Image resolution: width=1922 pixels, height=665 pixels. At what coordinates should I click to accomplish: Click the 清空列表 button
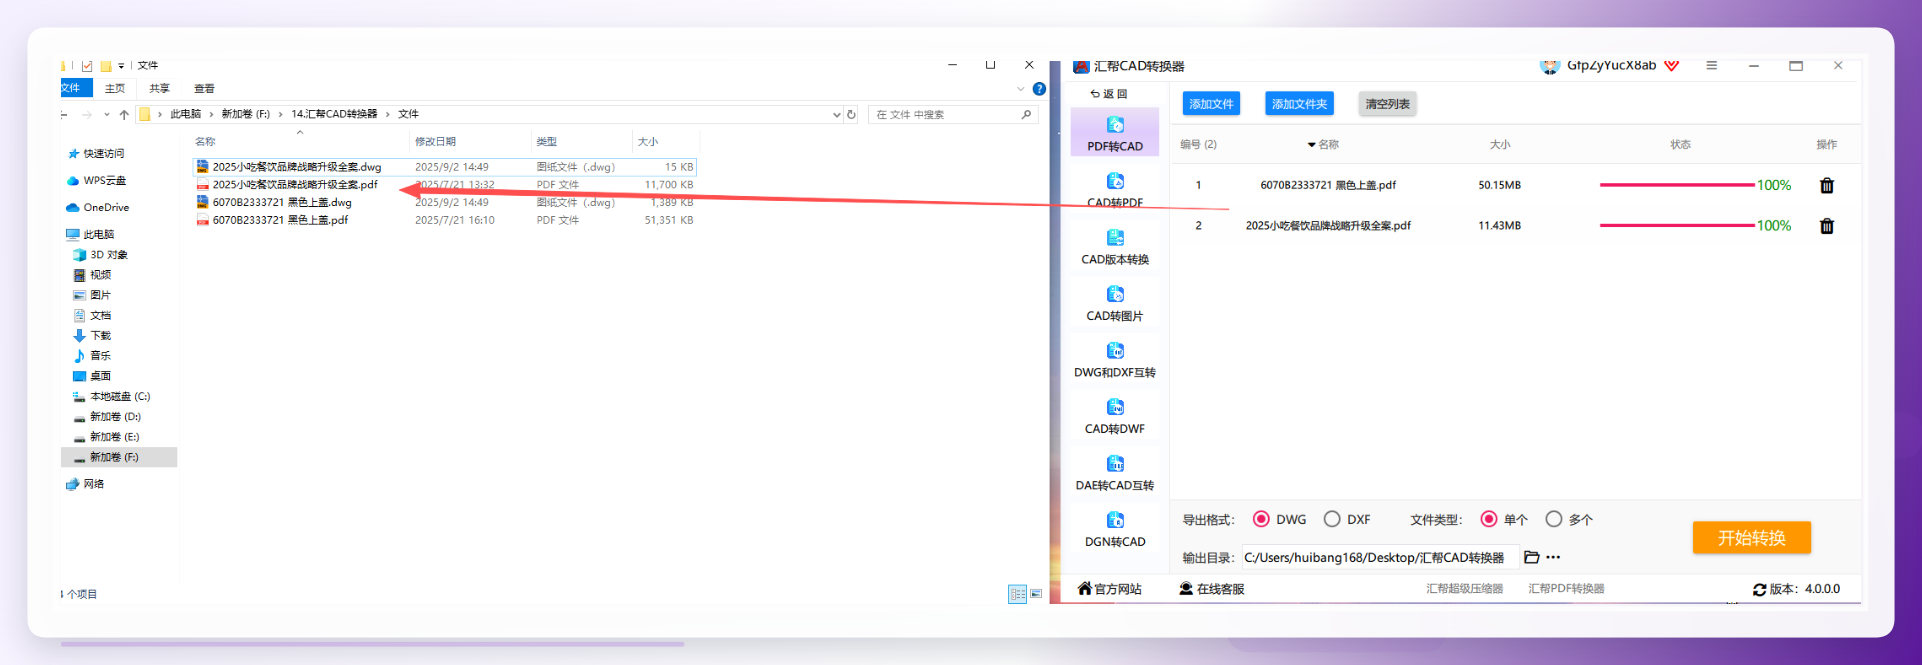tap(1387, 104)
